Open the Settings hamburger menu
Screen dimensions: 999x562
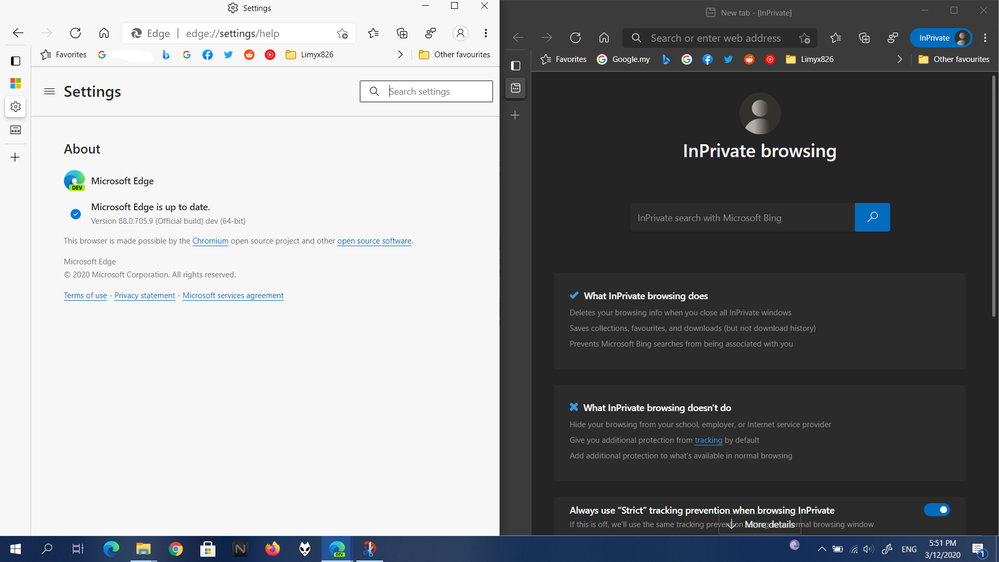[49, 92]
